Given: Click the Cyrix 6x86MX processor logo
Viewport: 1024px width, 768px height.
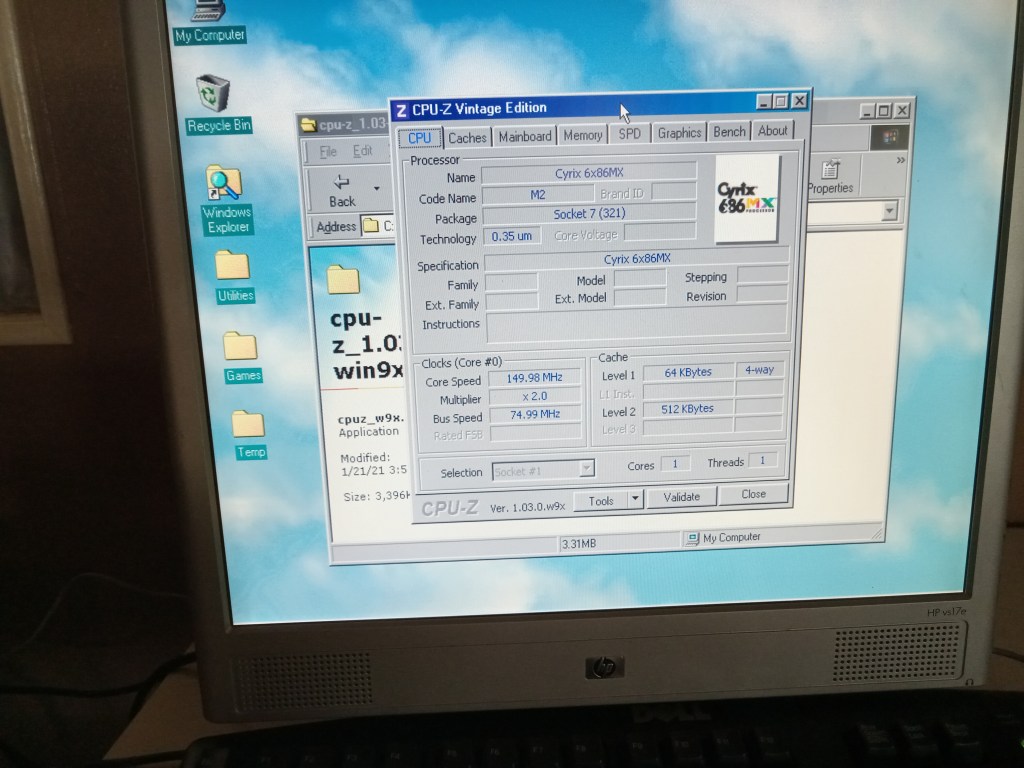Looking at the screenshot, I should [x=747, y=199].
